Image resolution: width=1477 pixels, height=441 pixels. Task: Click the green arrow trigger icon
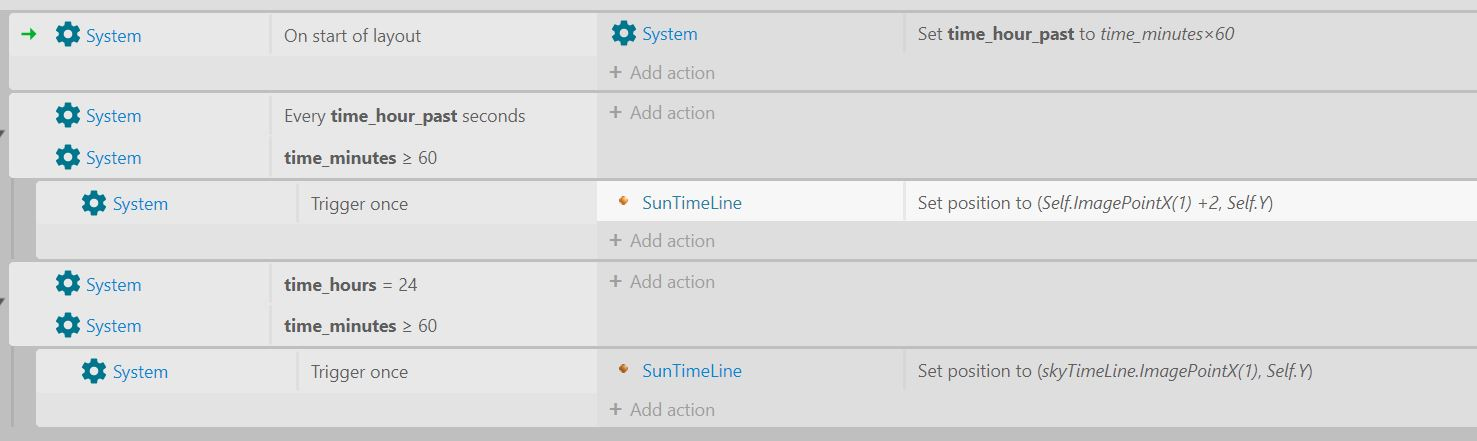[x=29, y=35]
